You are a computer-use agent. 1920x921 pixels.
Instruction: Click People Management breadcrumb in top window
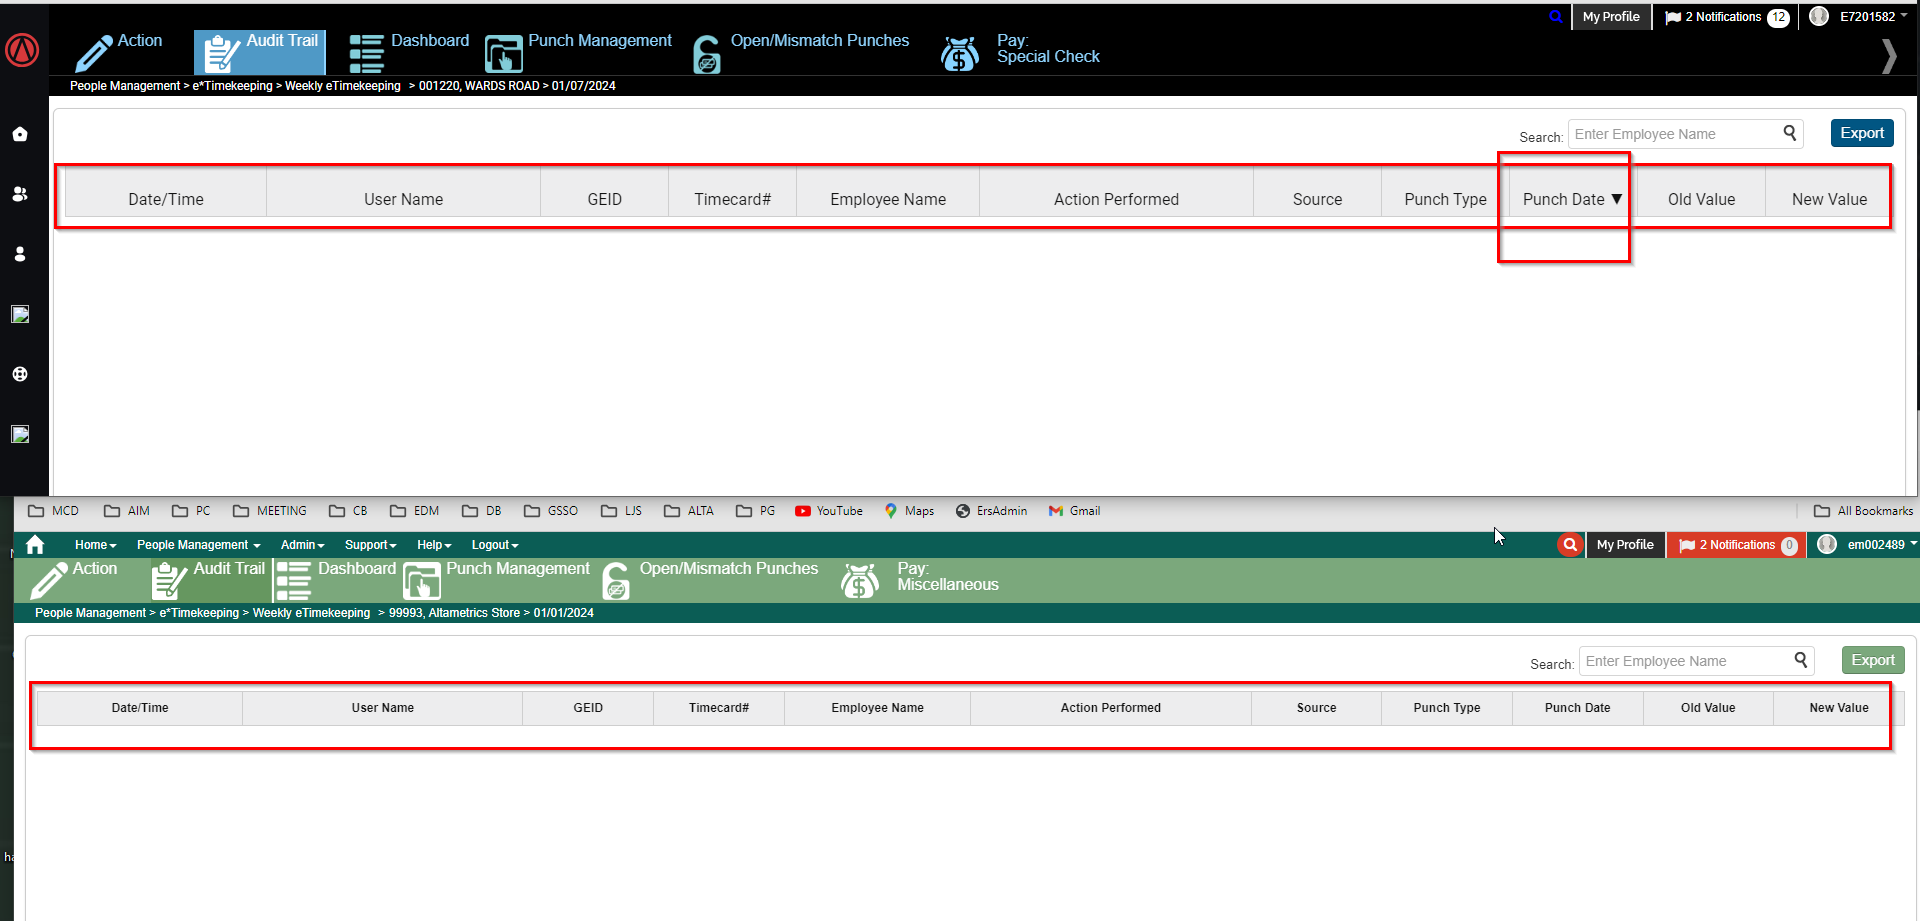pyautogui.click(x=125, y=86)
